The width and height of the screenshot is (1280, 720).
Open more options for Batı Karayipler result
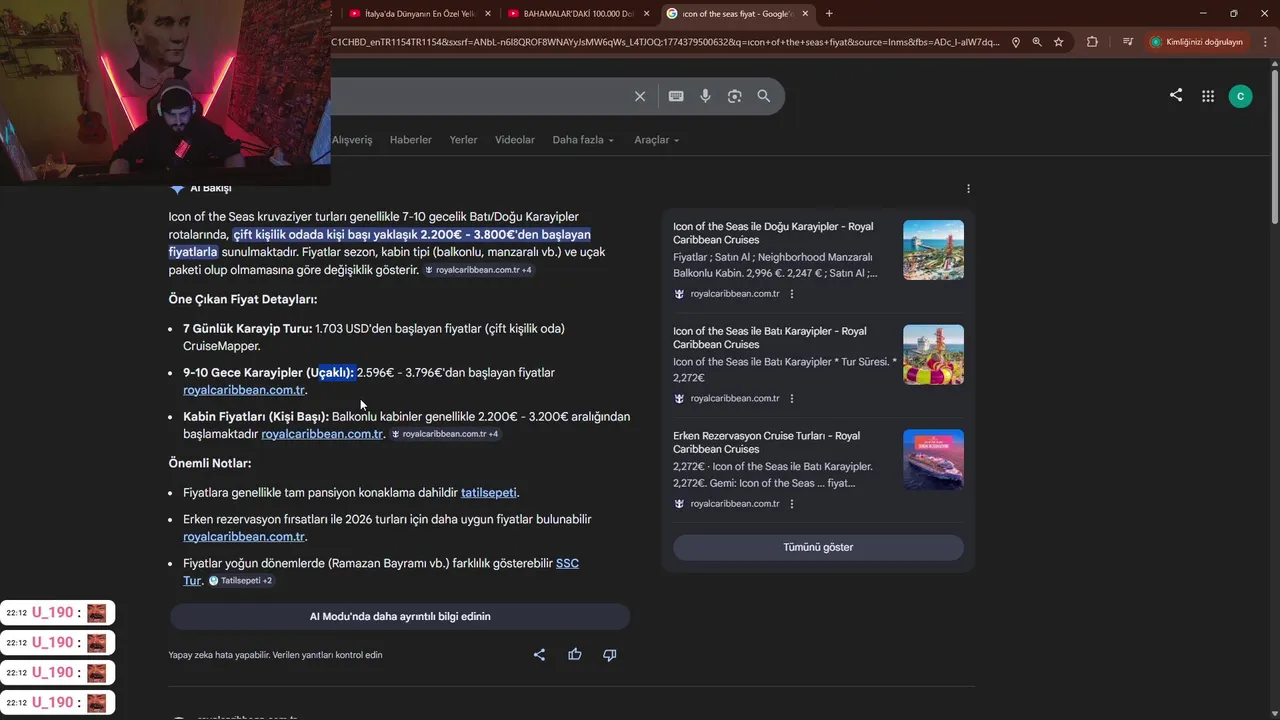point(792,398)
